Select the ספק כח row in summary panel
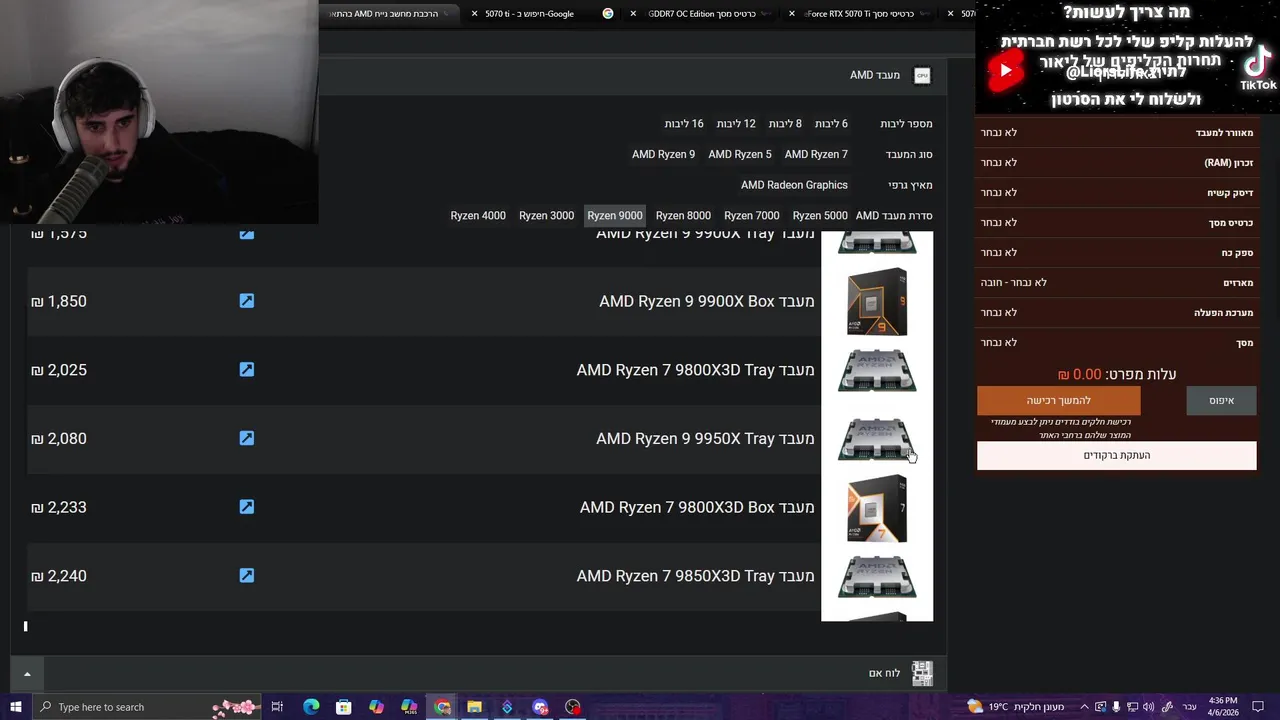 pyautogui.click(x=1116, y=253)
